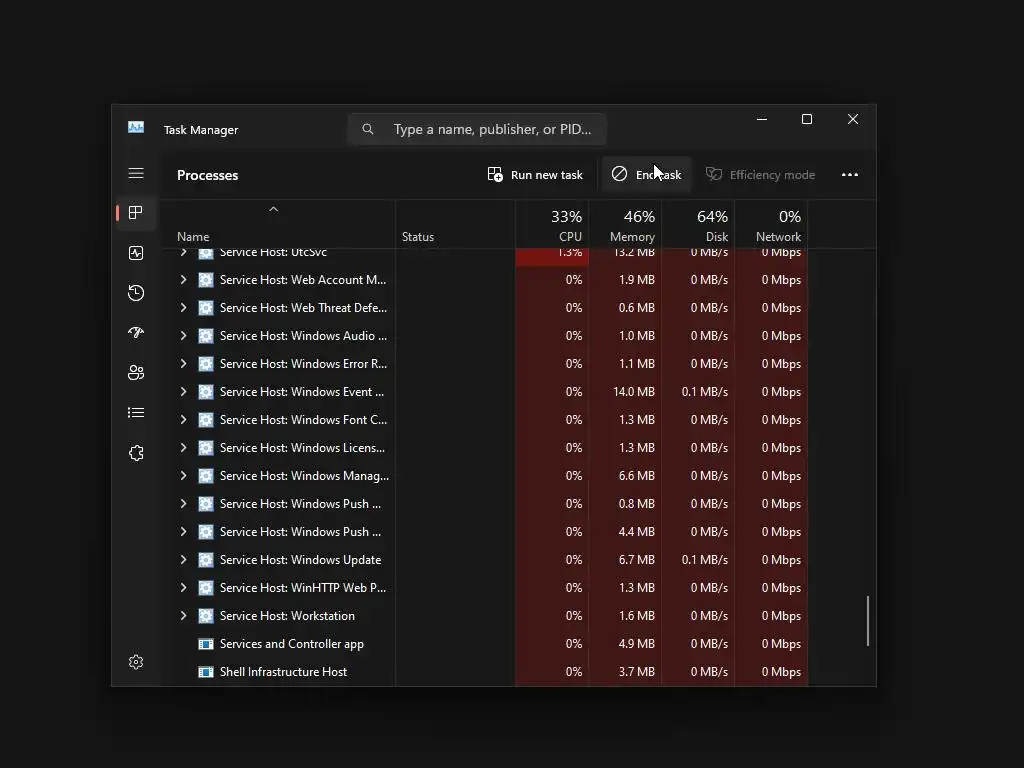Expand Service Host: Windows Event row

(x=184, y=392)
